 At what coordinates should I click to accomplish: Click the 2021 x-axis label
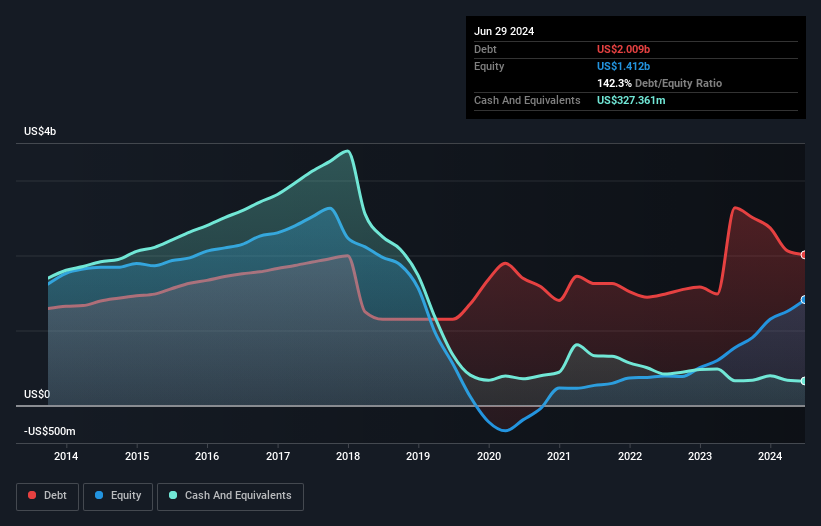[559, 456]
